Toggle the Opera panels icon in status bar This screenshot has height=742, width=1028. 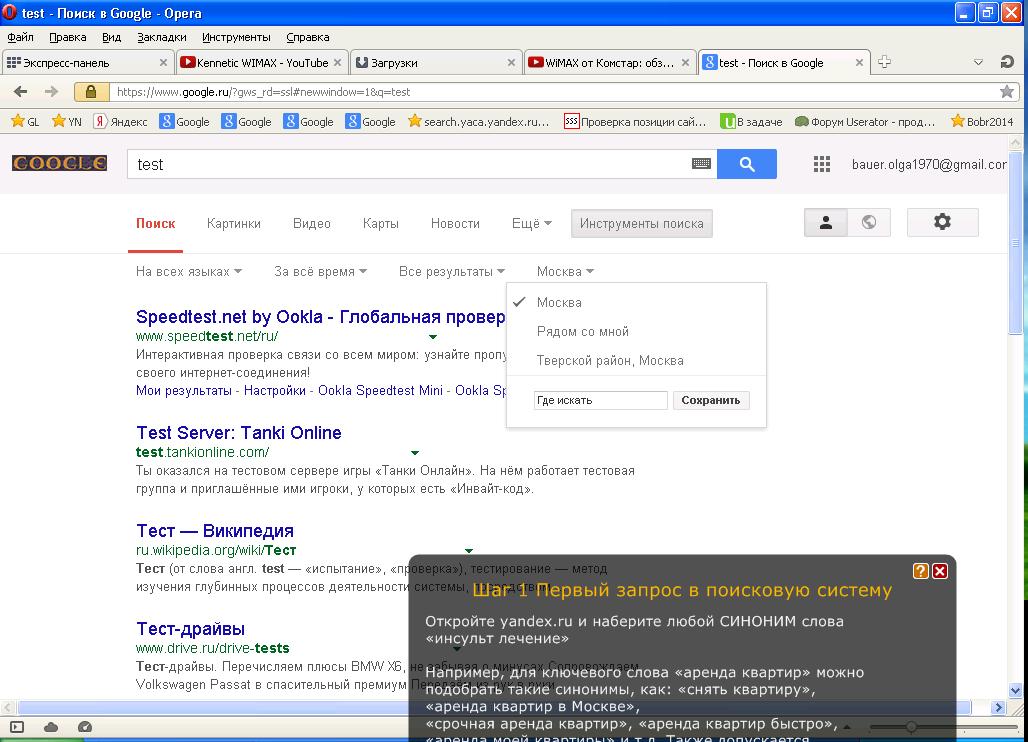pyautogui.click(x=17, y=727)
